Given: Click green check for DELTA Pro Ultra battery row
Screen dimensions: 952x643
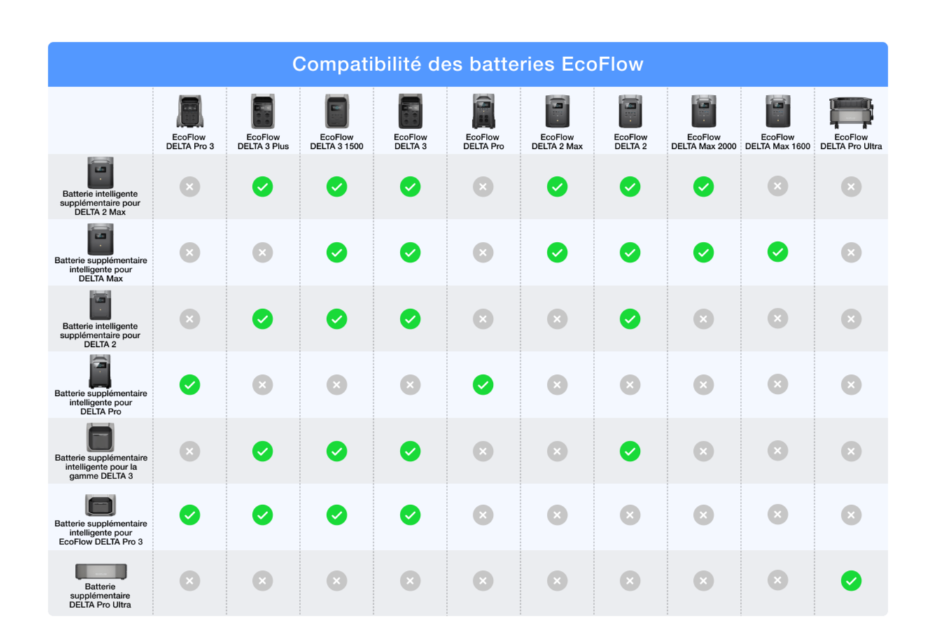Looking at the screenshot, I should point(851,580).
